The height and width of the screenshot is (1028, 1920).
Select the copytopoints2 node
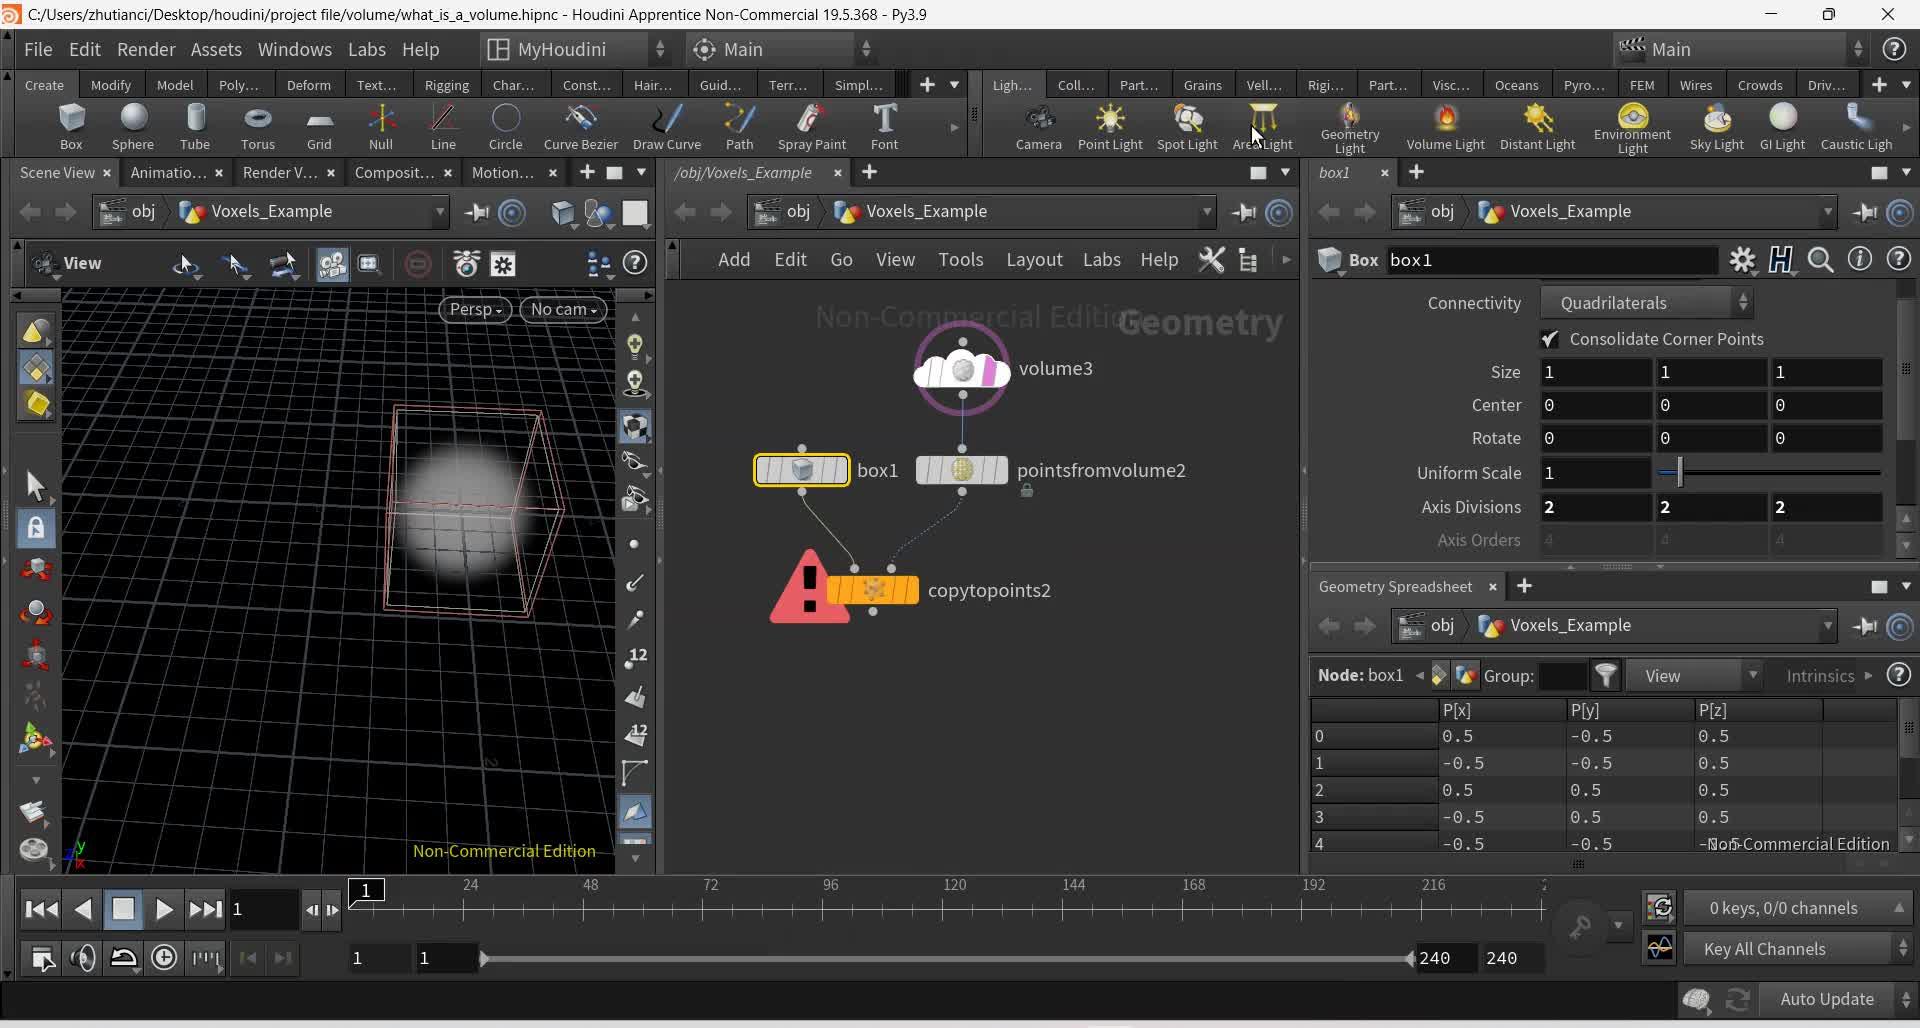coord(872,590)
